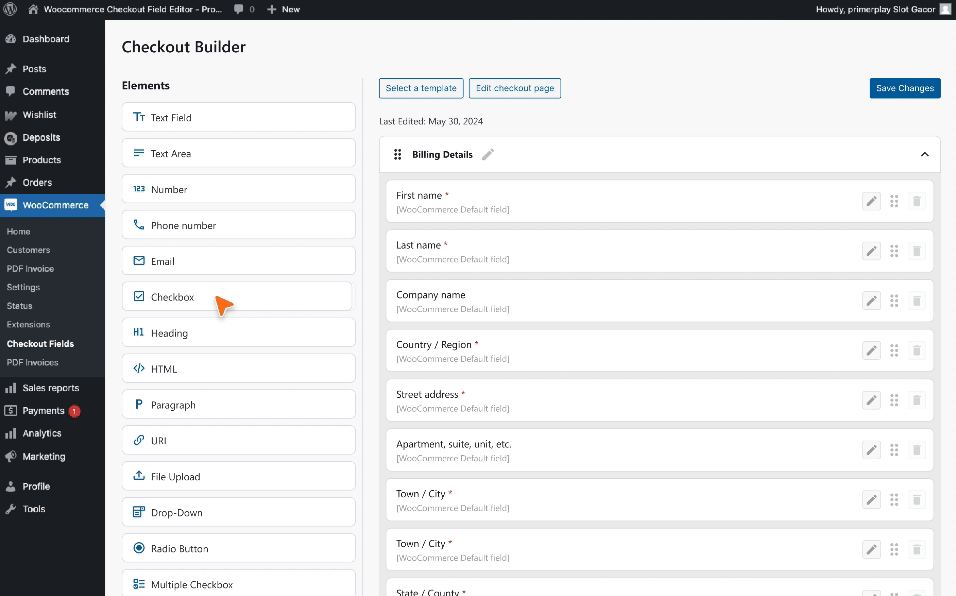Screen dimensions: 956x596
Task: Go to Products in sidebar menu
Action: [42, 160]
